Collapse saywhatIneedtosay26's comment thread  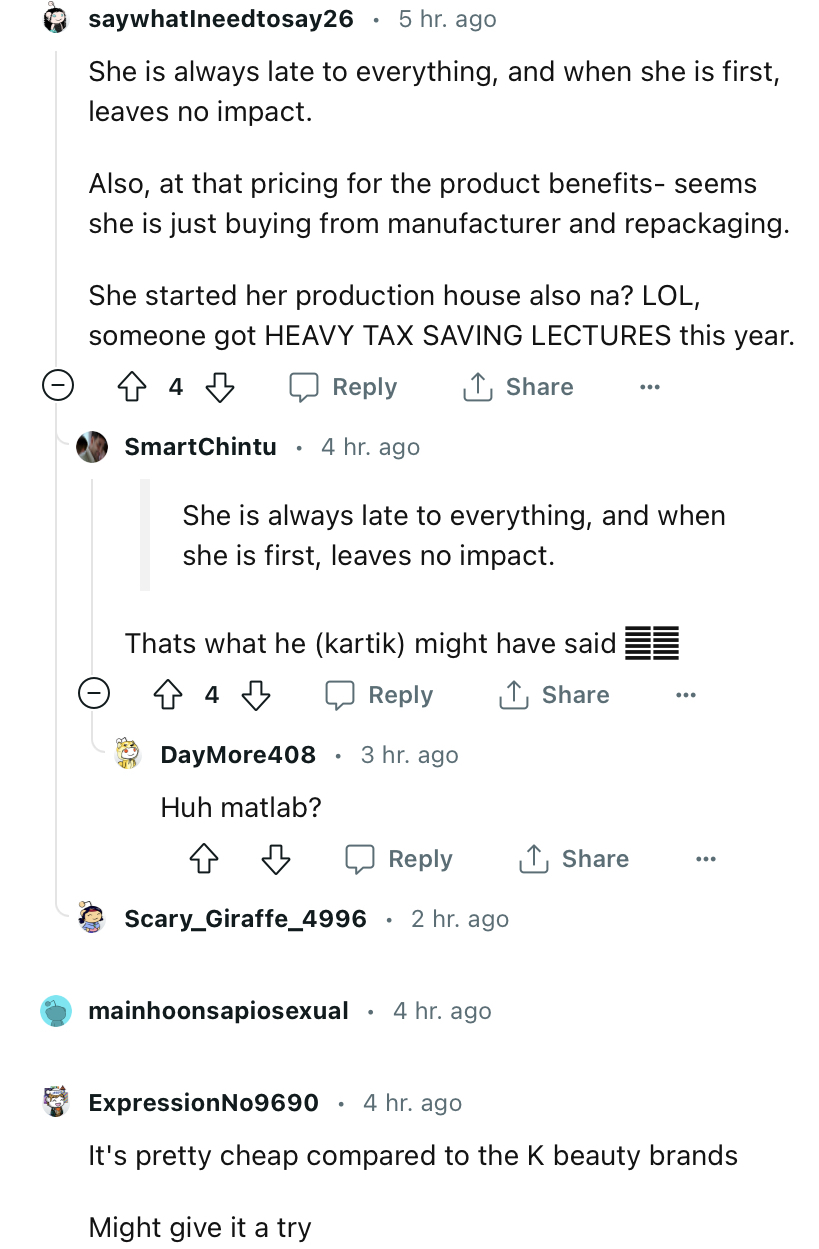tap(57, 387)
